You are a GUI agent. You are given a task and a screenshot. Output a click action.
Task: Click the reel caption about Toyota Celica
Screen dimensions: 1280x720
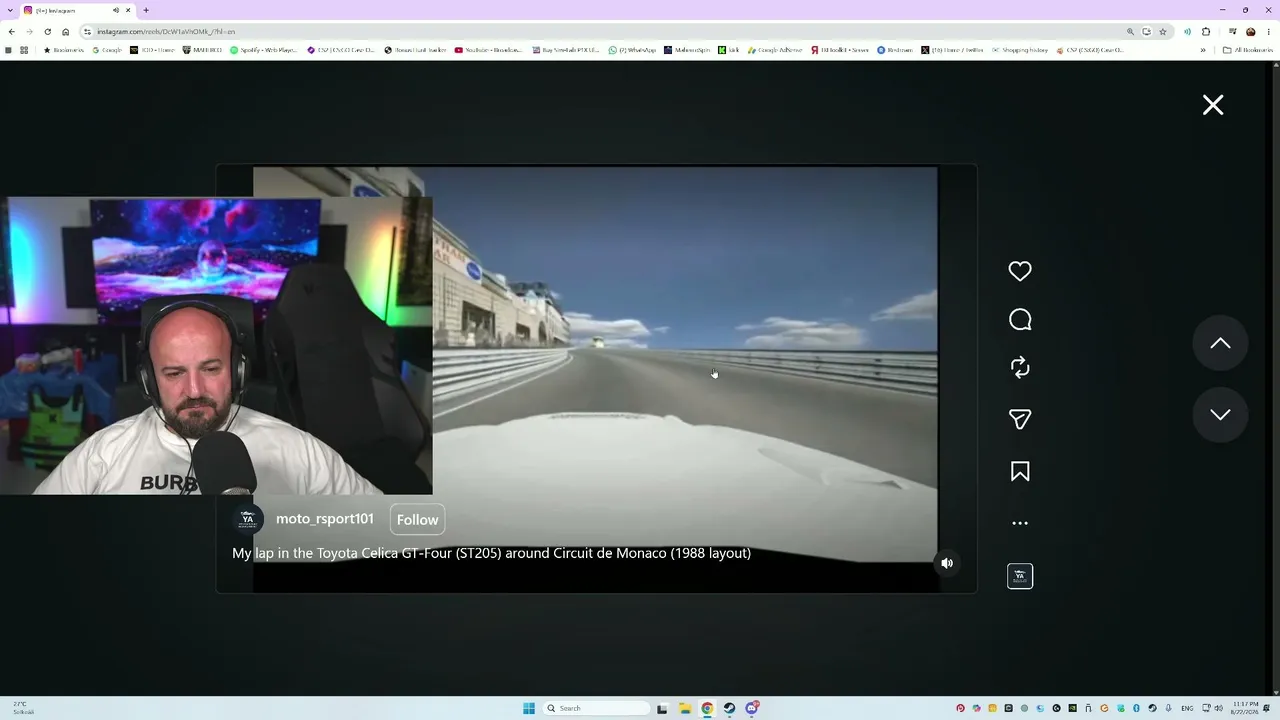tap(491, 553)
